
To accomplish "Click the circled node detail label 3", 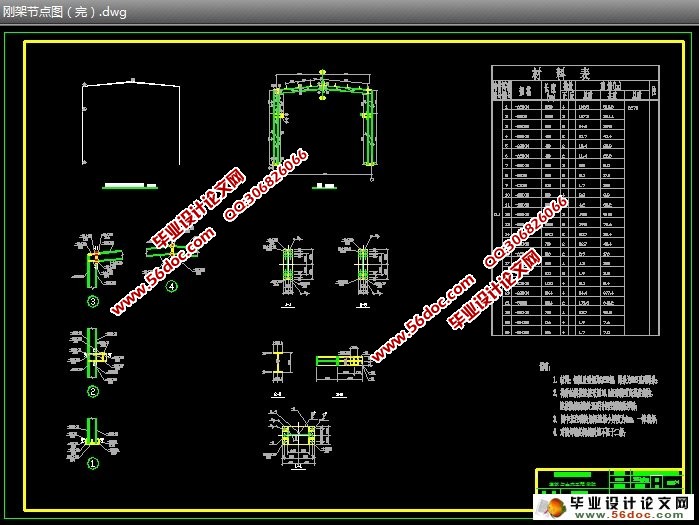I will click(92, 301).
